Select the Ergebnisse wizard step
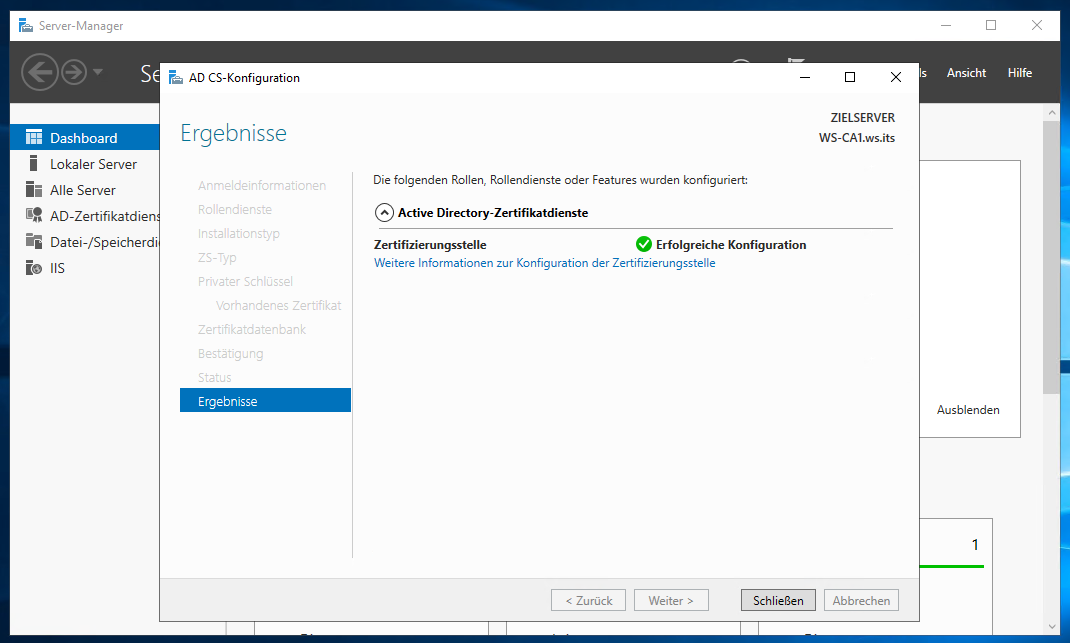This screenshot has height=643, width=1070. tap(265, 401)
